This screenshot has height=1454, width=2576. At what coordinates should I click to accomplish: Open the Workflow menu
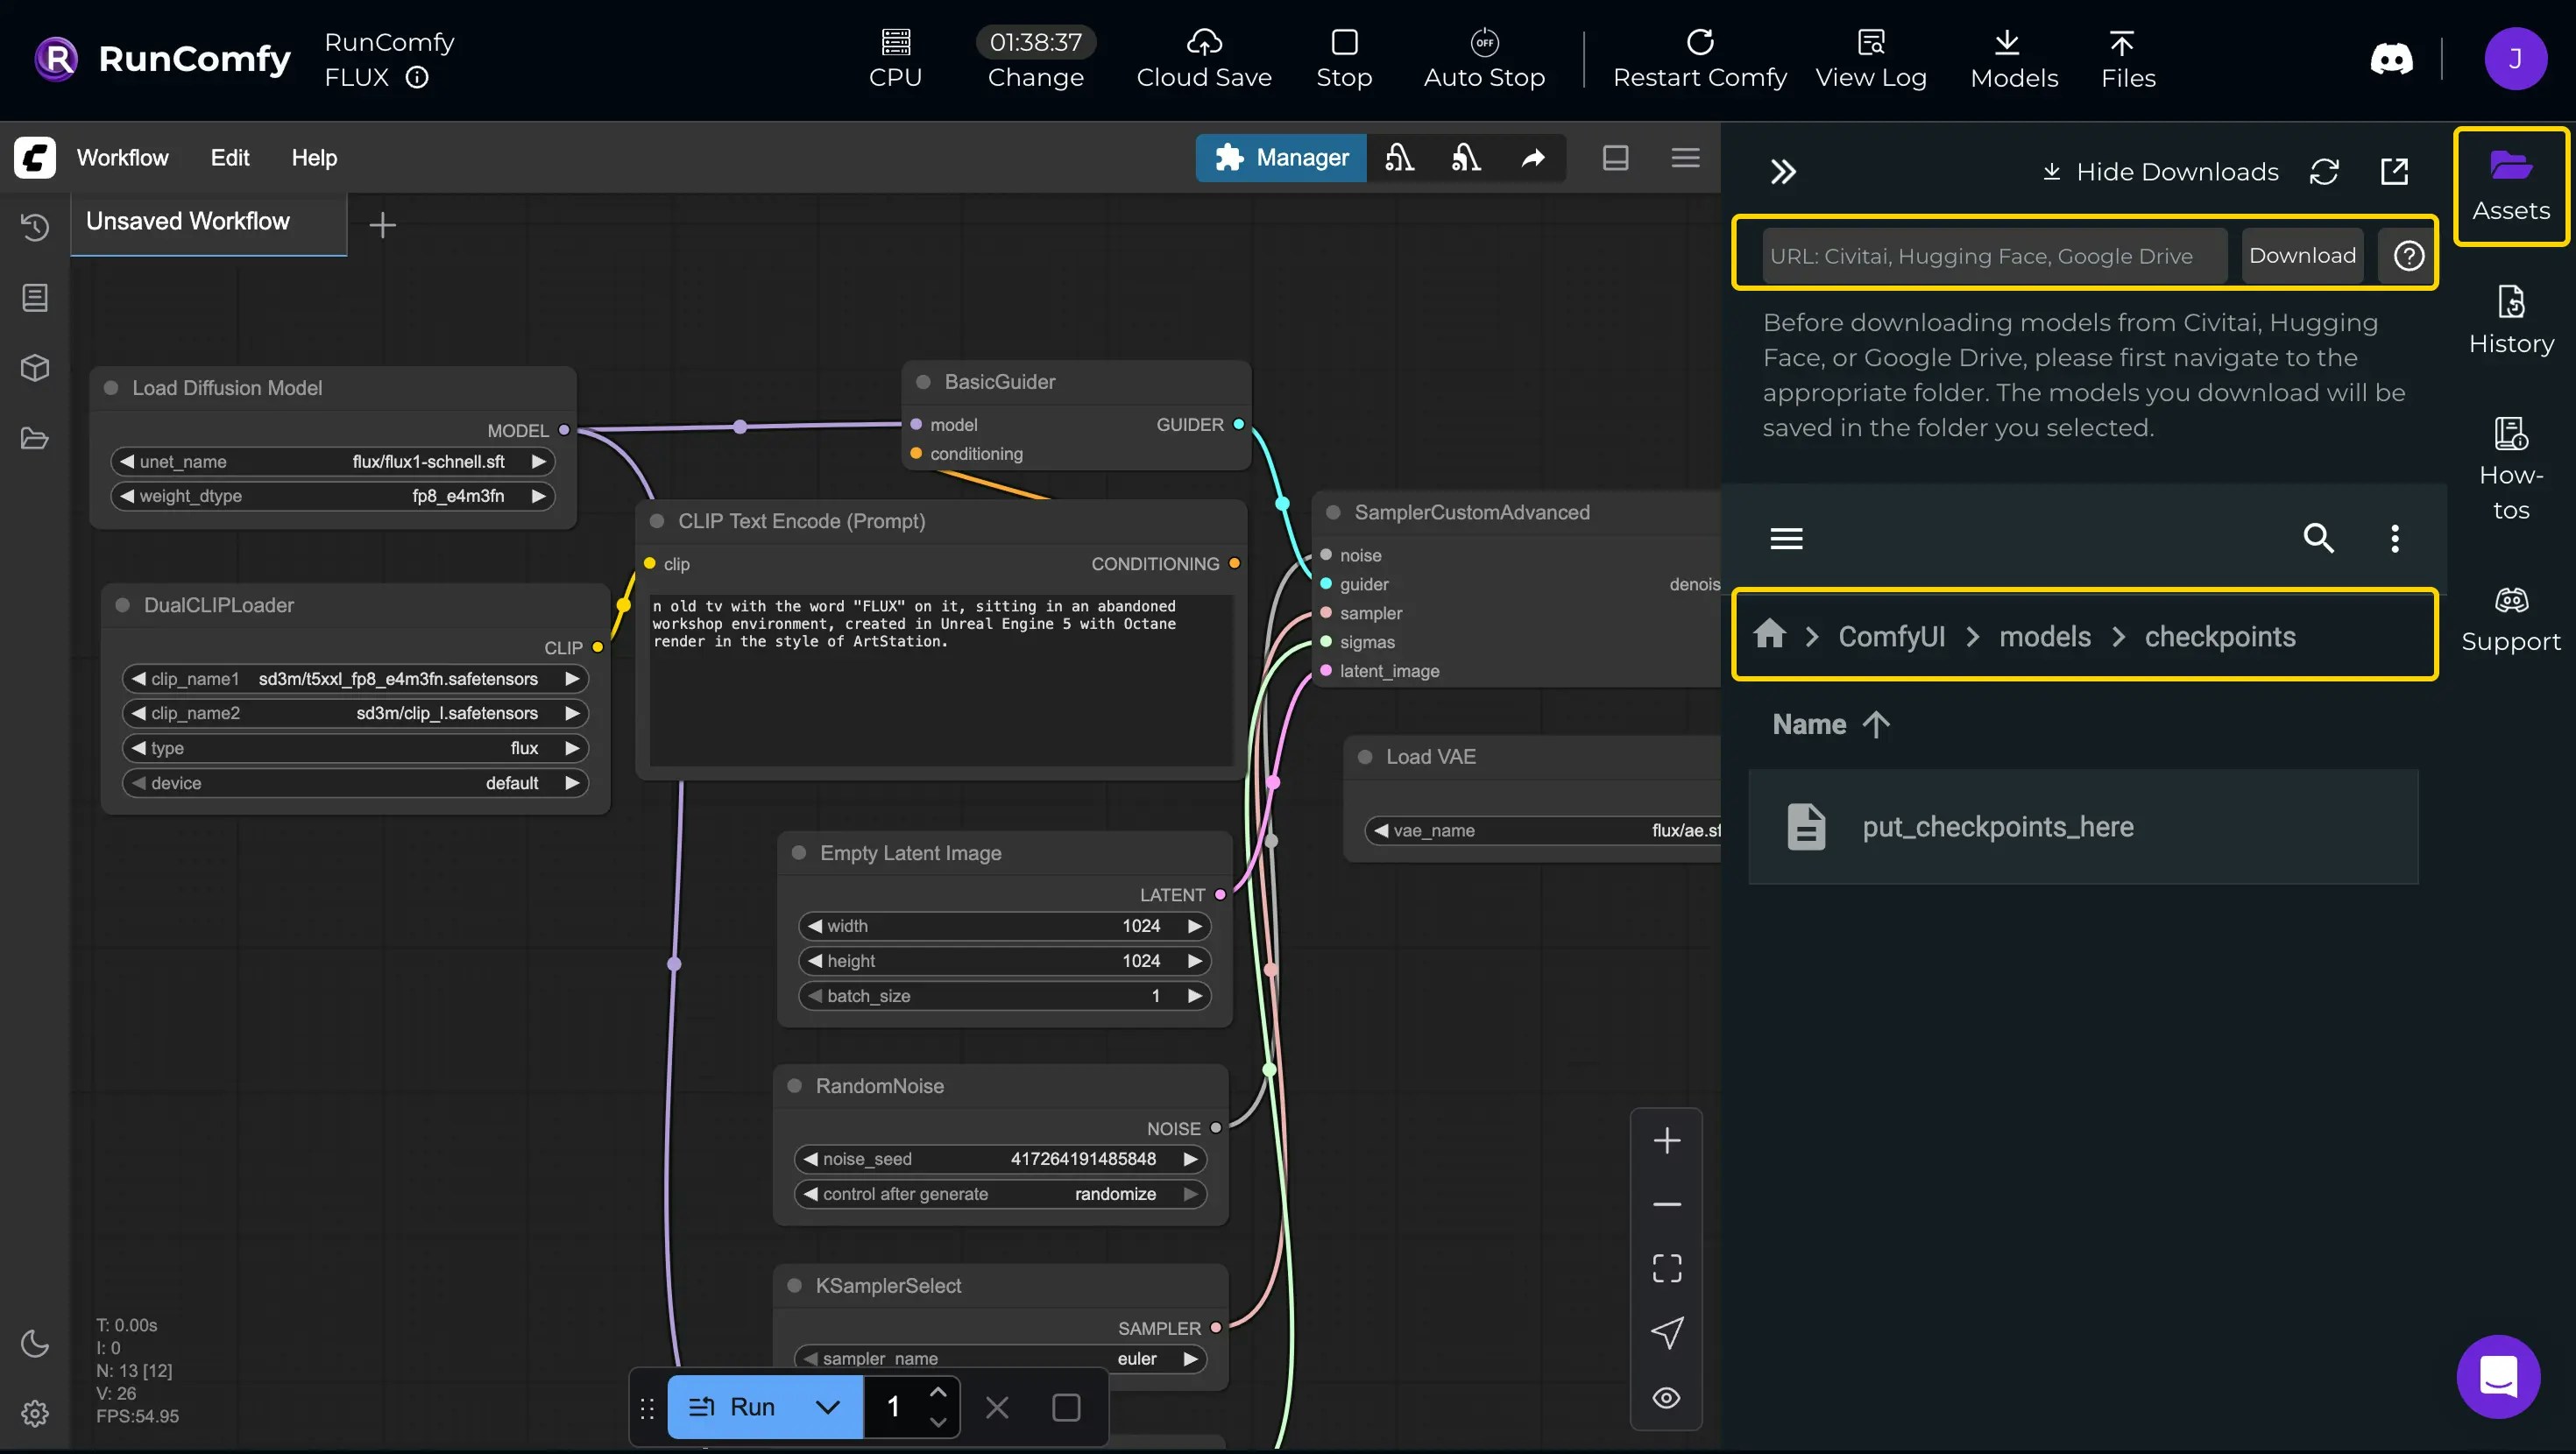tap(123, 158)
